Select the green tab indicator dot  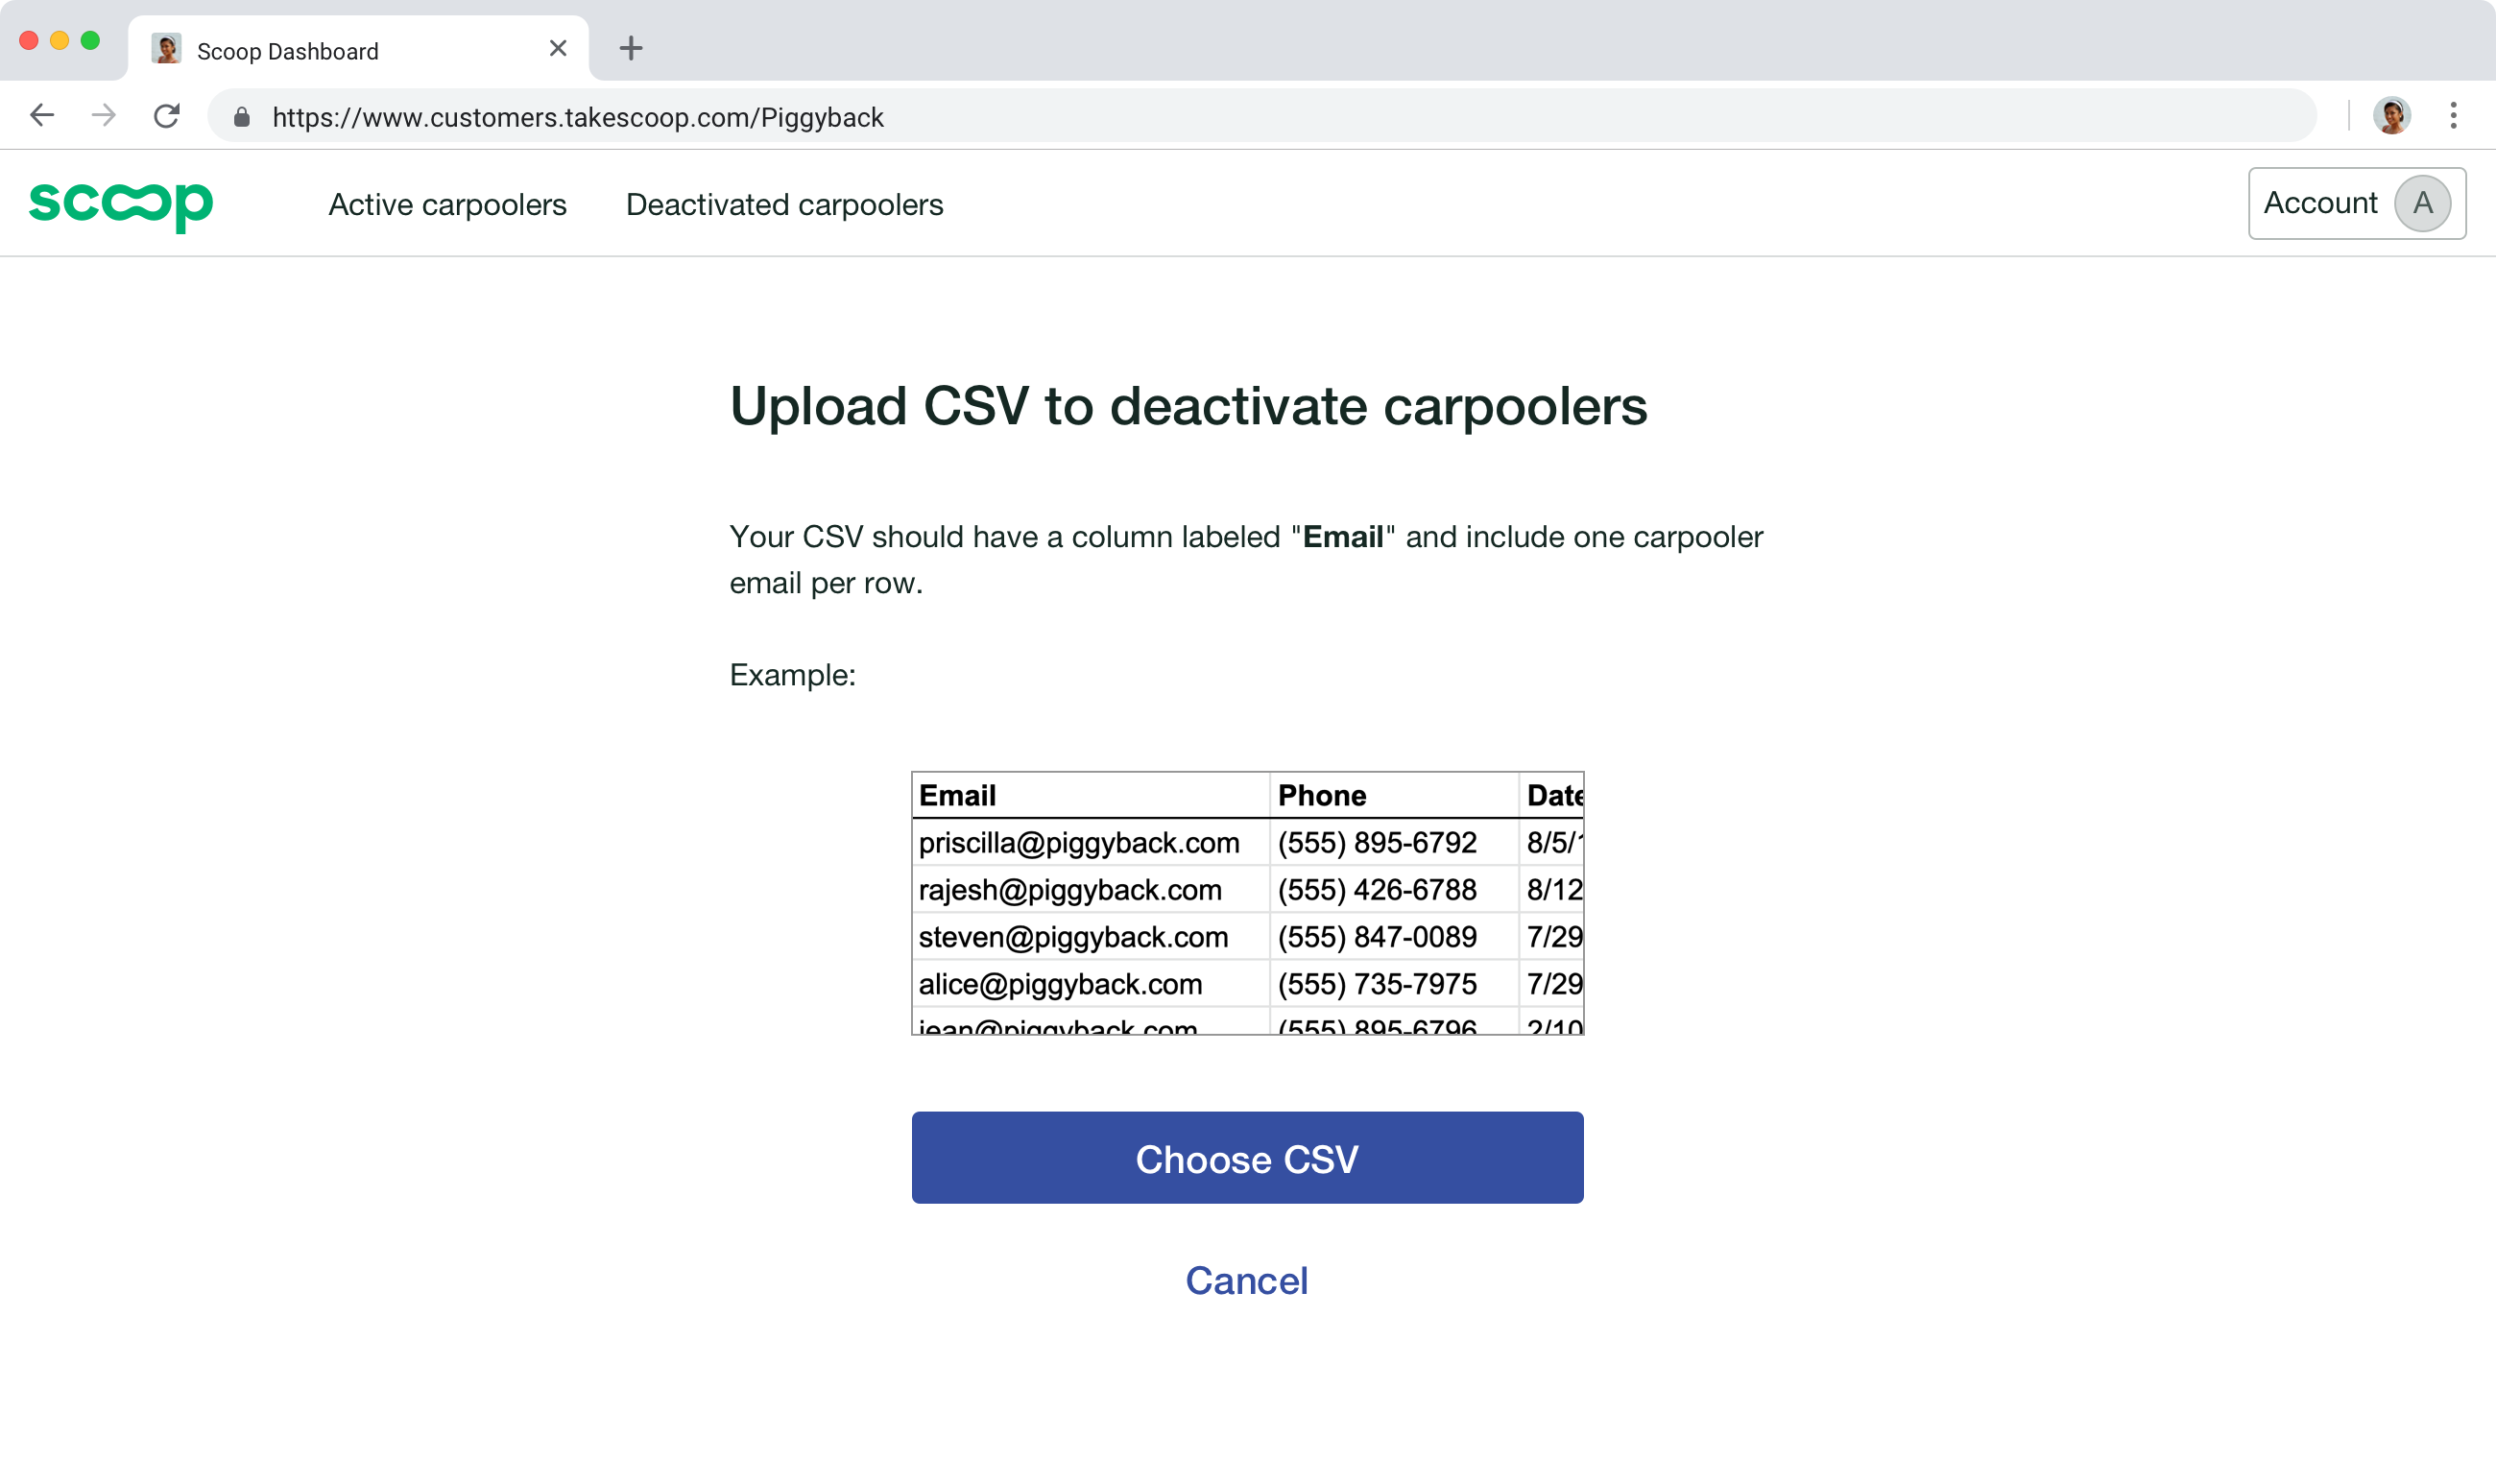[91, 41]
